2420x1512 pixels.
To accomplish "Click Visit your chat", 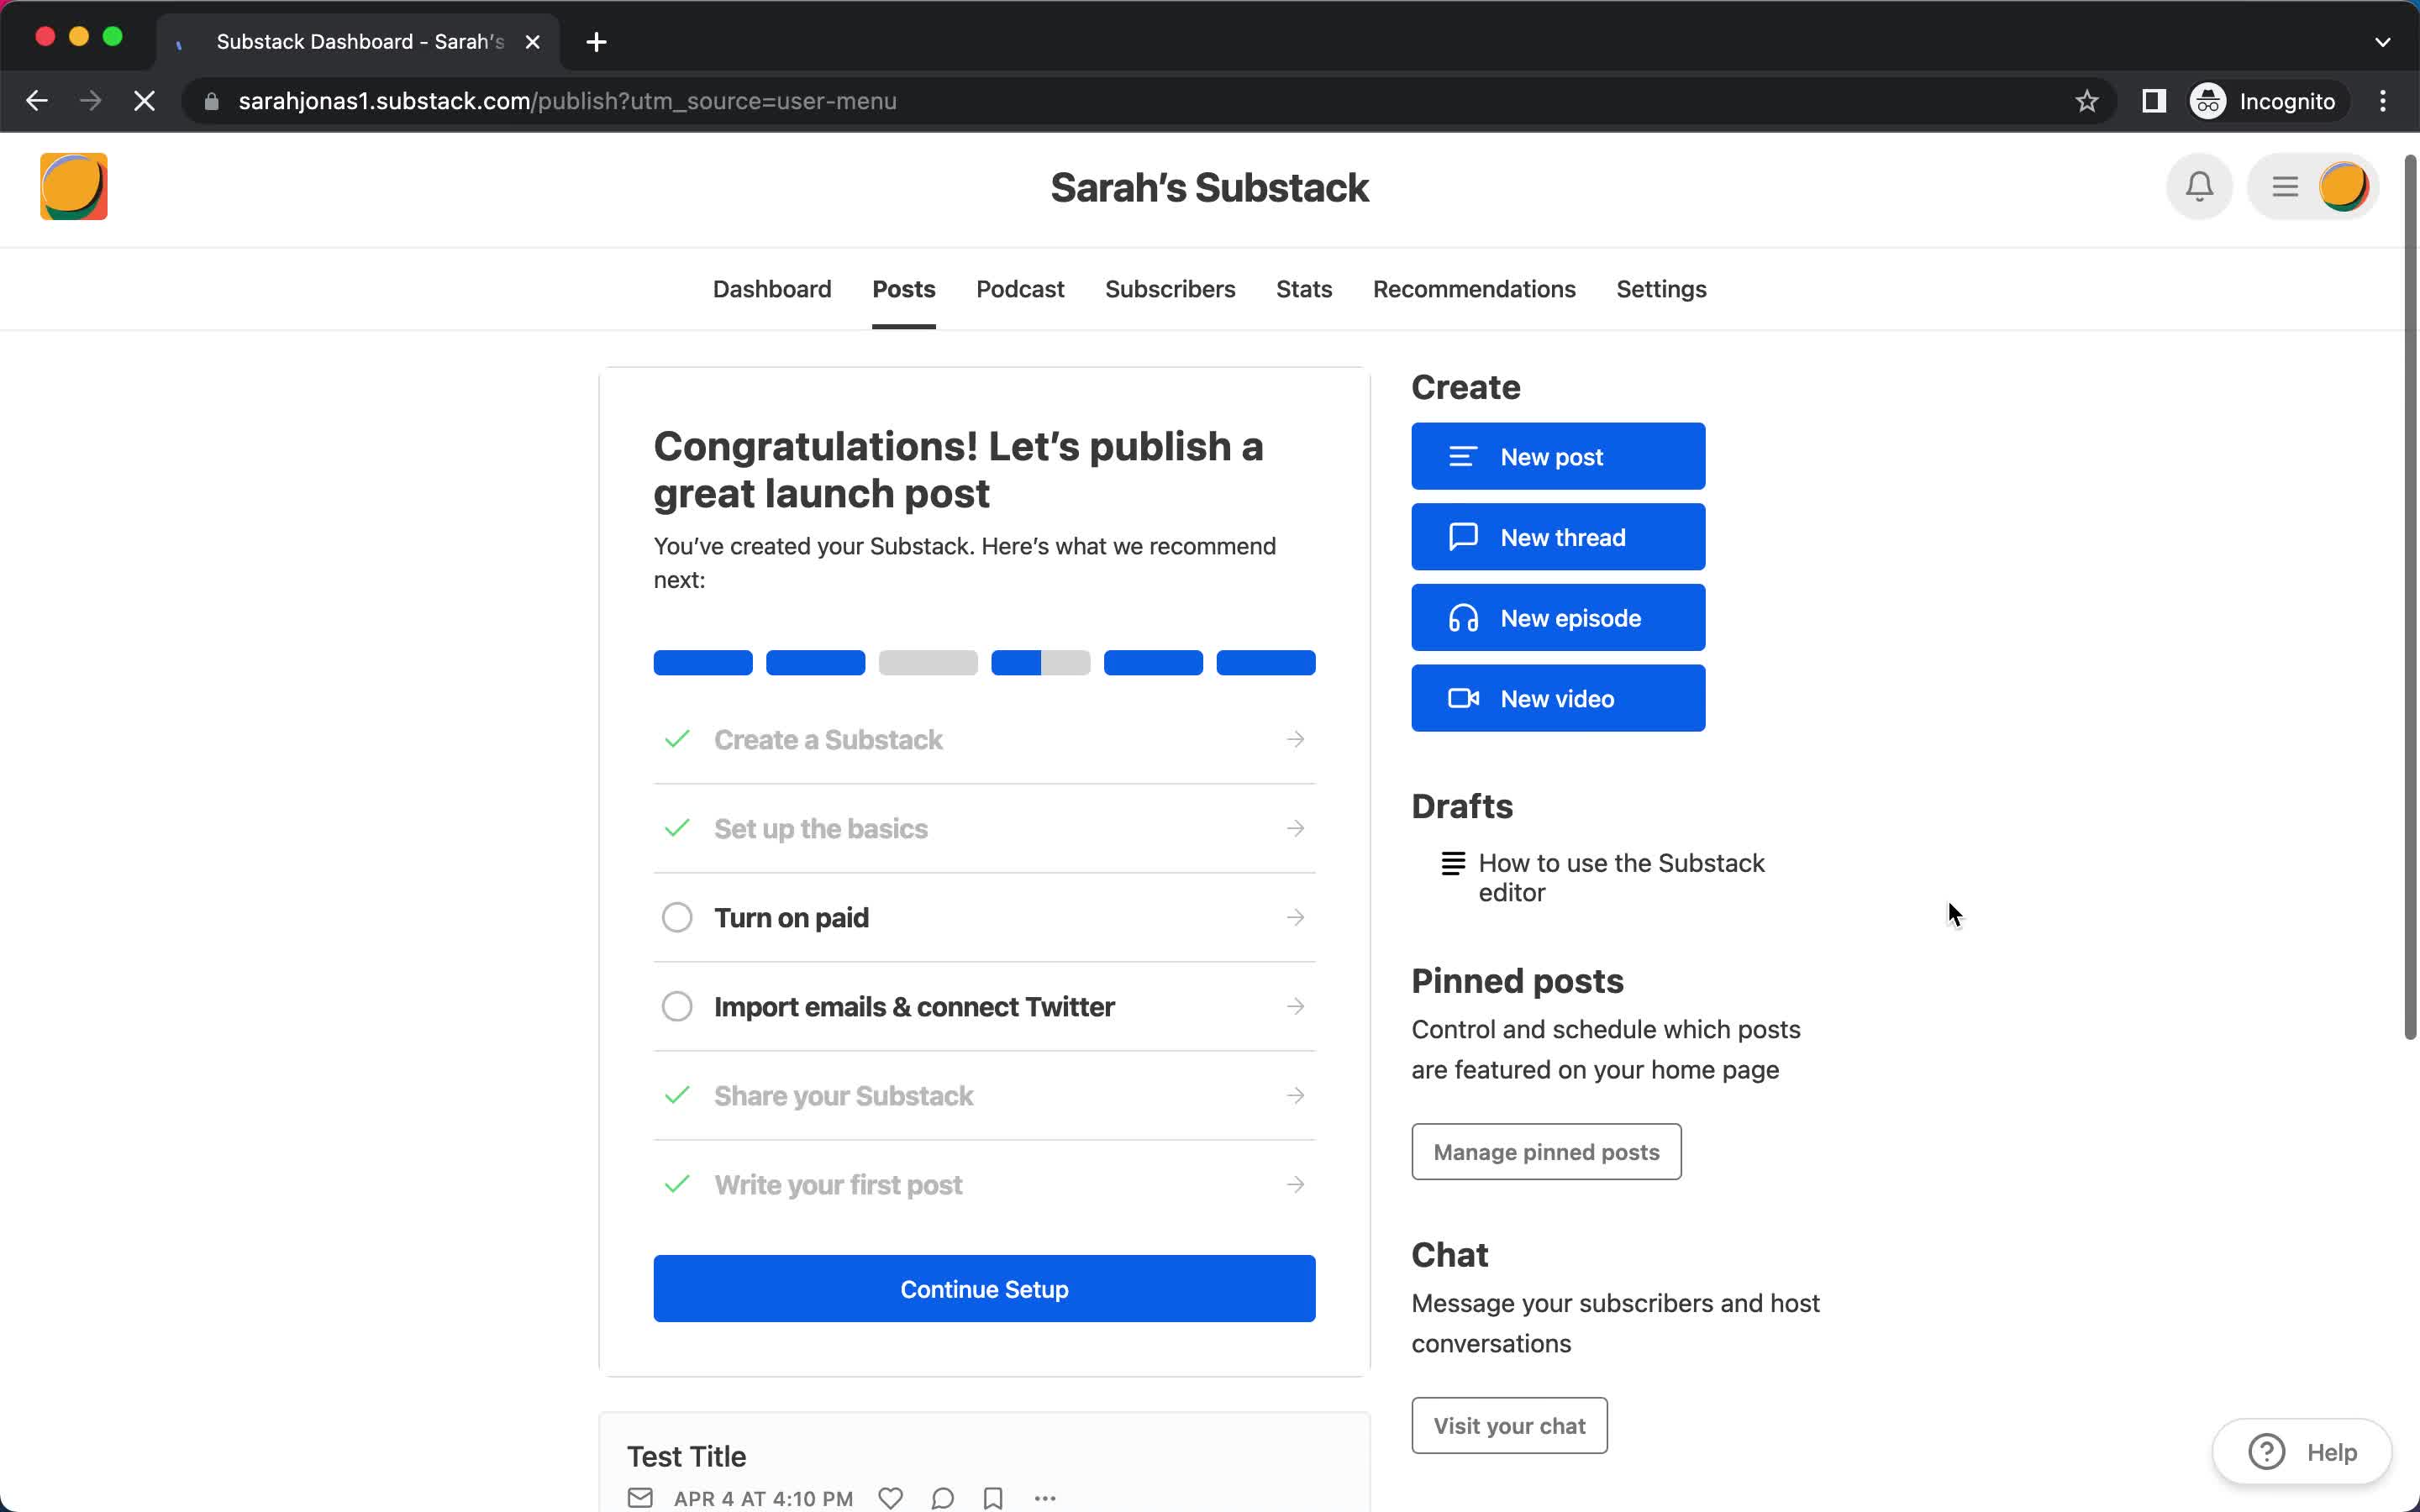I will (x=1509, y=1425).
